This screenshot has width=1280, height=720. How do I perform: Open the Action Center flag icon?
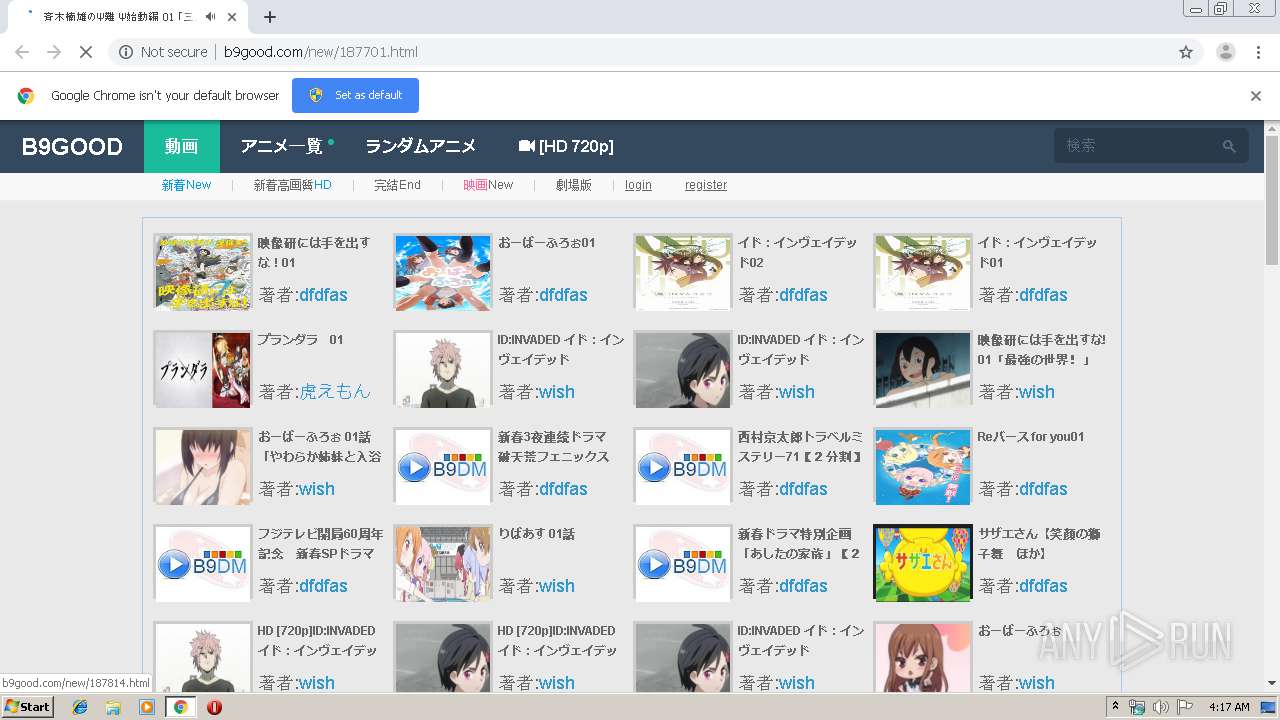pyautogui.click(x=1184, y=707)
